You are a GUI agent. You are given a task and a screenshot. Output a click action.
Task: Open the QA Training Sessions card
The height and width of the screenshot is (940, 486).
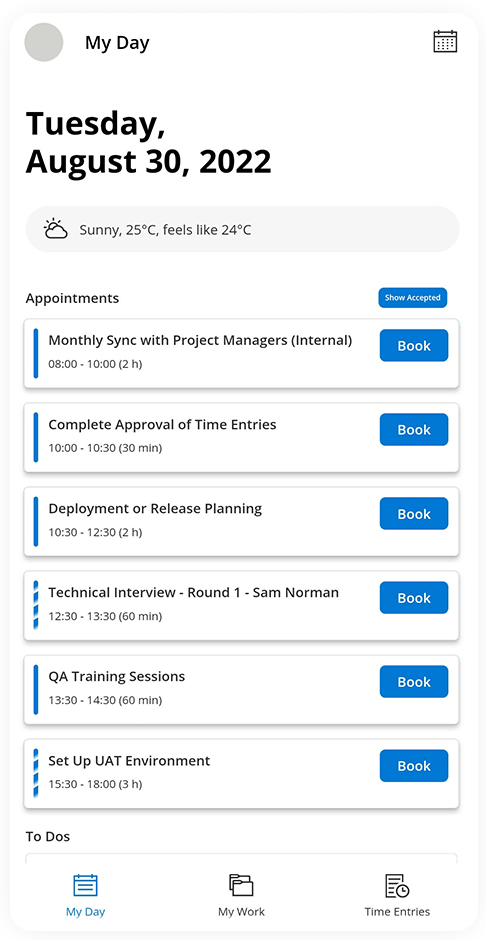click(x=242, y=689)
